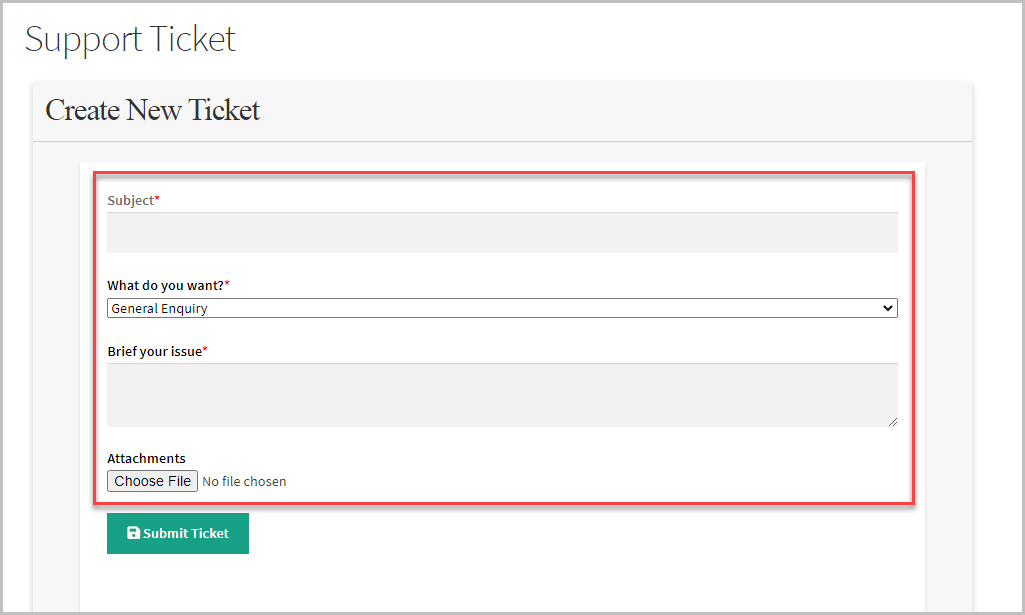Click the "What do you want?" label
Viewport: 1025px width, 615px height.
click(x=164, y=285)
